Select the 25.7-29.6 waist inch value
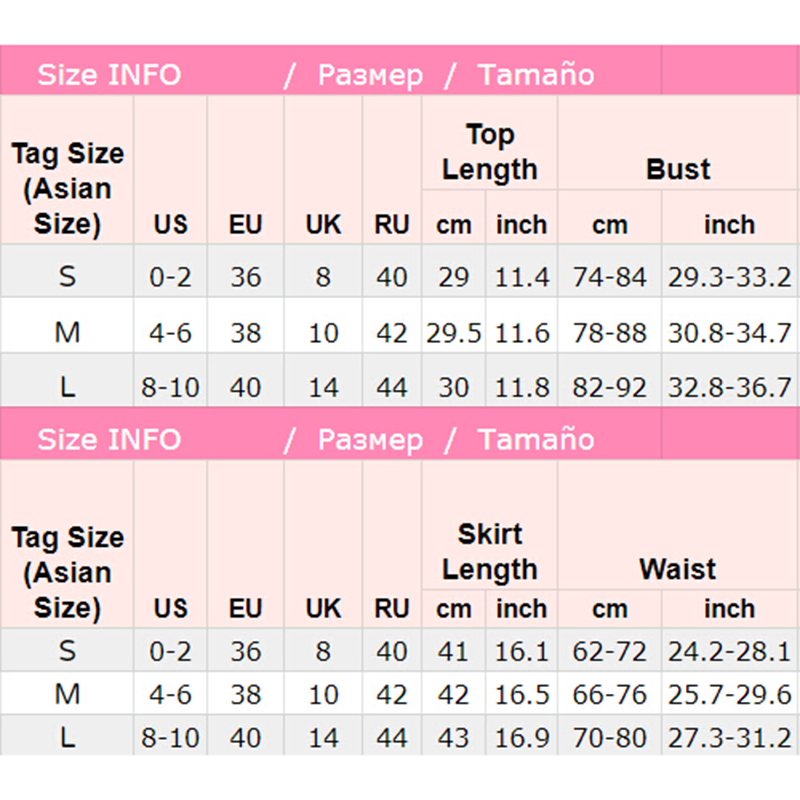Viewport: 800px width, 800px height. tap(730, 695)
